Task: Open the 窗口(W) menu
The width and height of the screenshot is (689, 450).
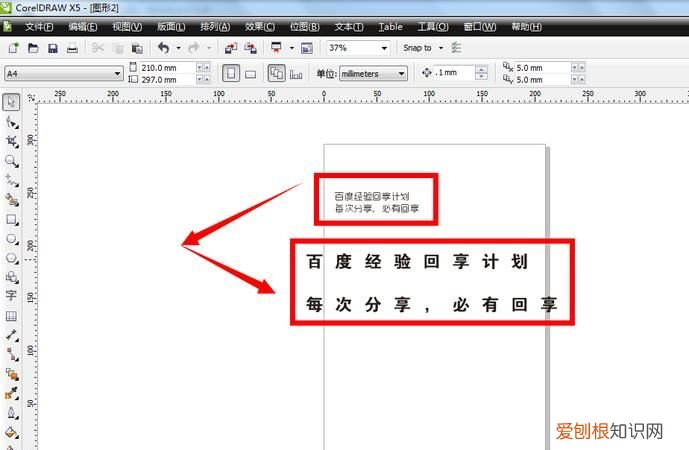Action: (x=479, y=27)
